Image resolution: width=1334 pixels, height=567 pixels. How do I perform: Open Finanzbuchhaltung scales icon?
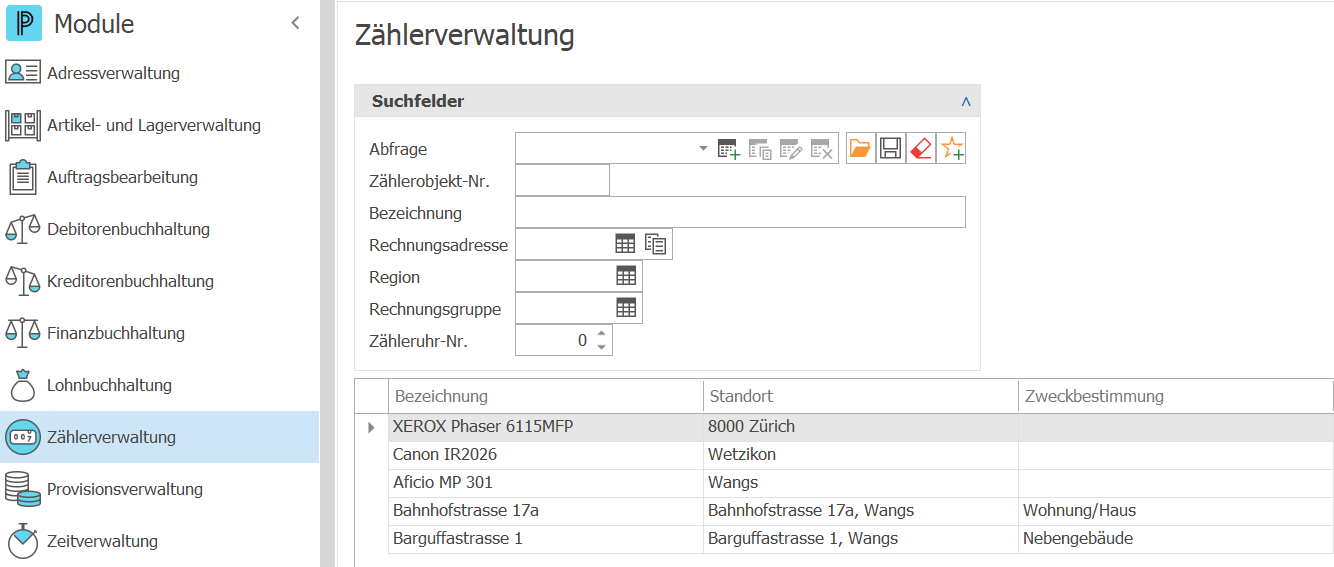pyautogui.click(x=23, y=333)
